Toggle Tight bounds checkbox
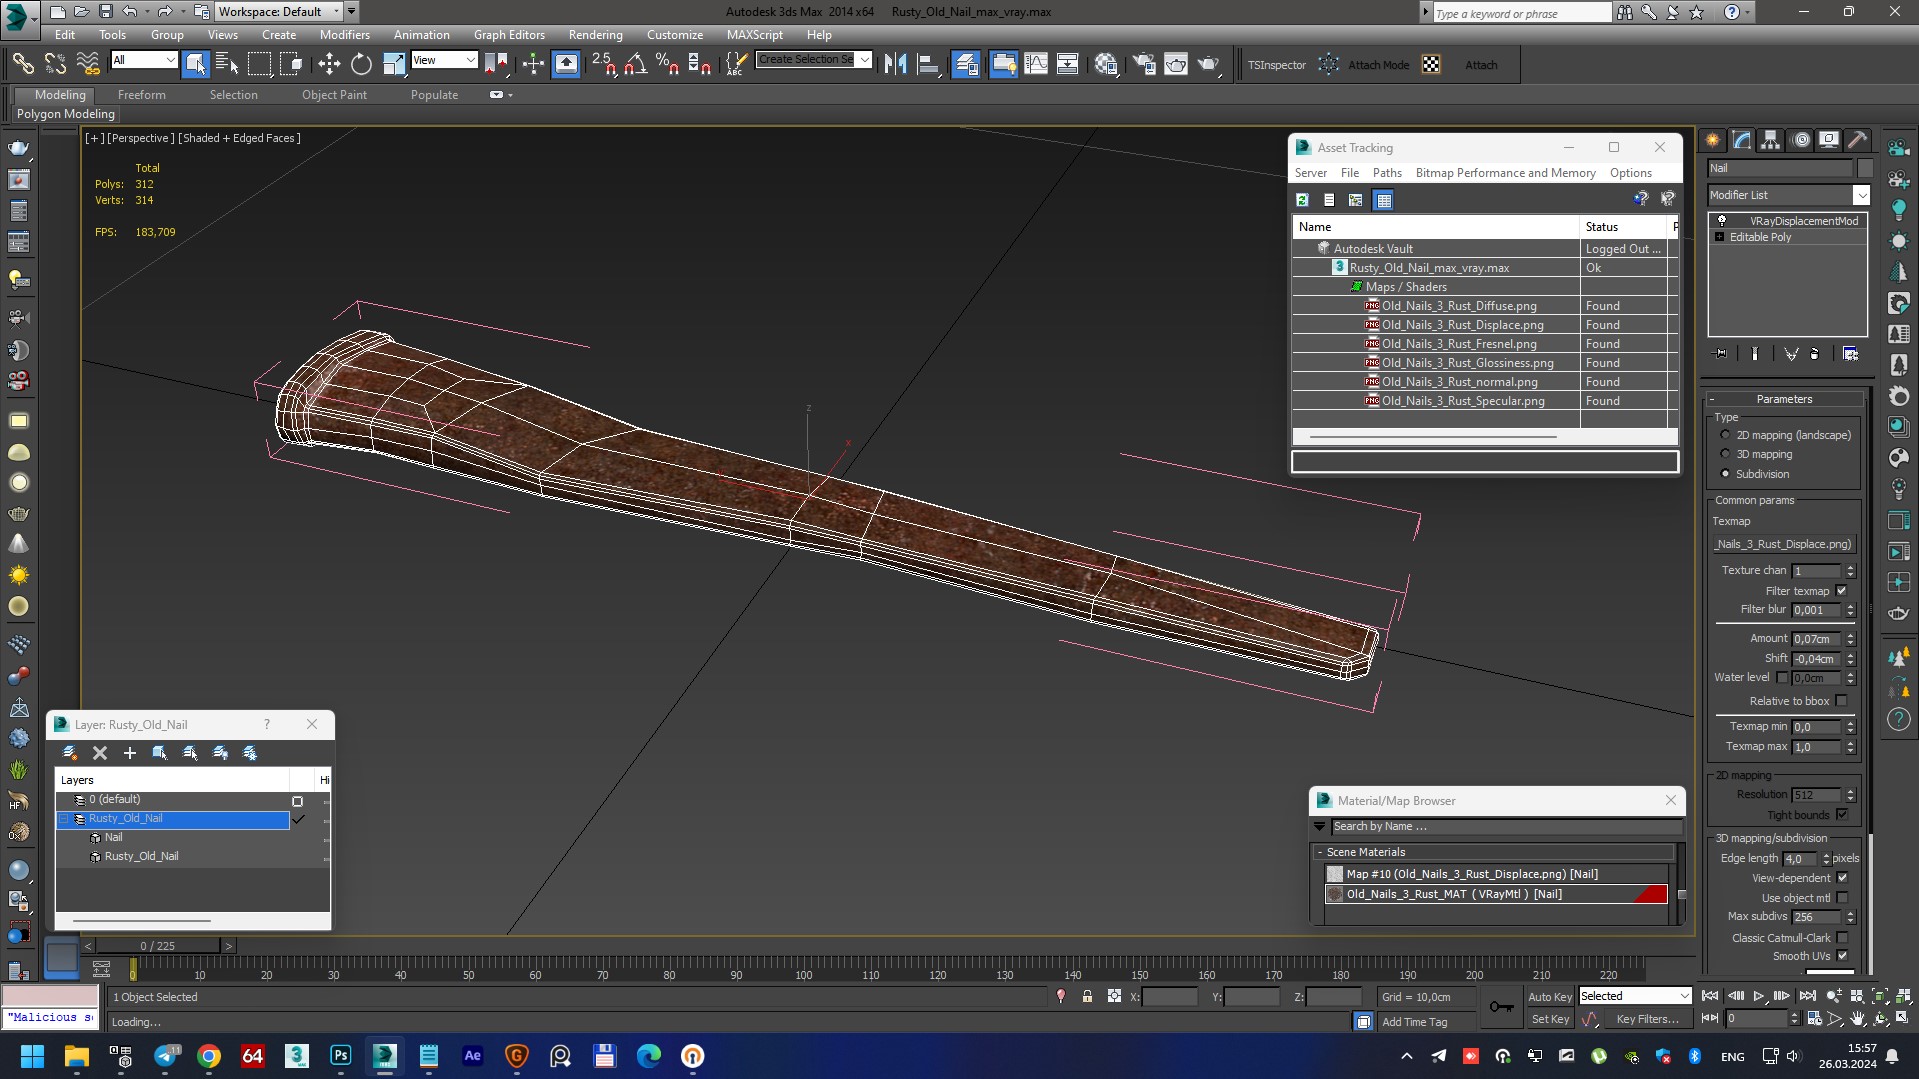This screenshot has height=1079, width=1919. [x=1841, y=814]
